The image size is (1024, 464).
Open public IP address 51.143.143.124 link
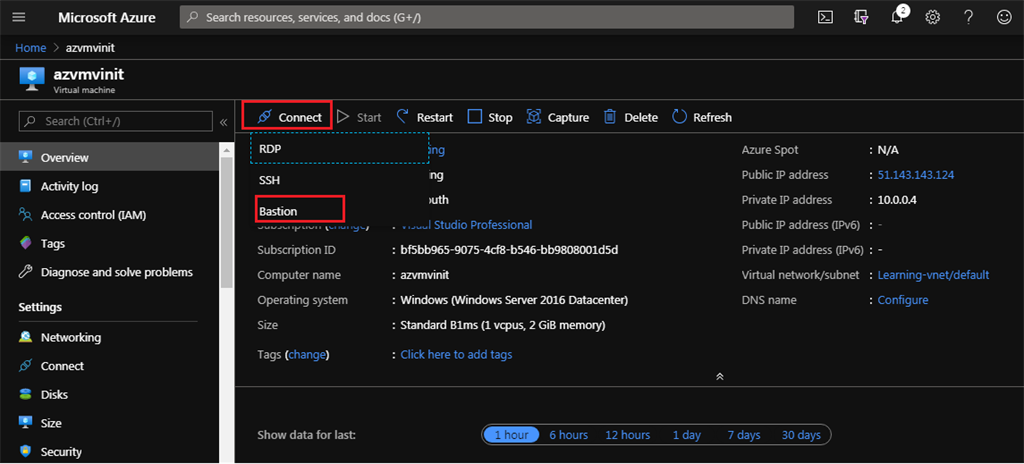pyautogui.click(x=916, y=174)
